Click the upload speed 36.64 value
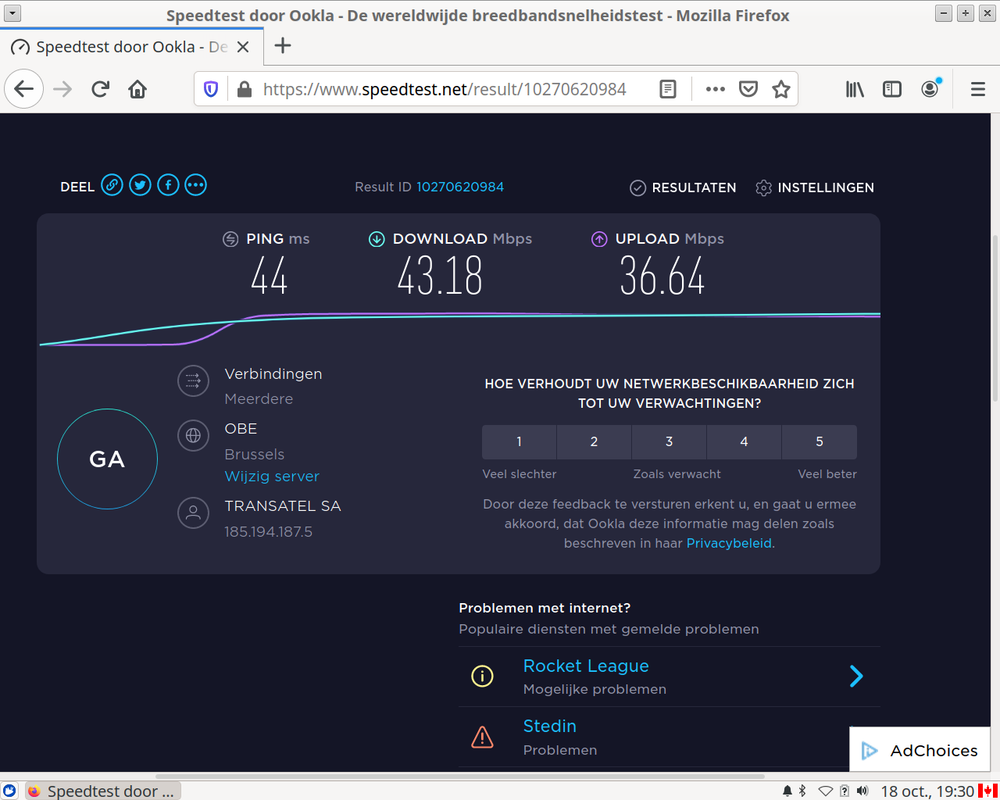 [x=662, y=276]
